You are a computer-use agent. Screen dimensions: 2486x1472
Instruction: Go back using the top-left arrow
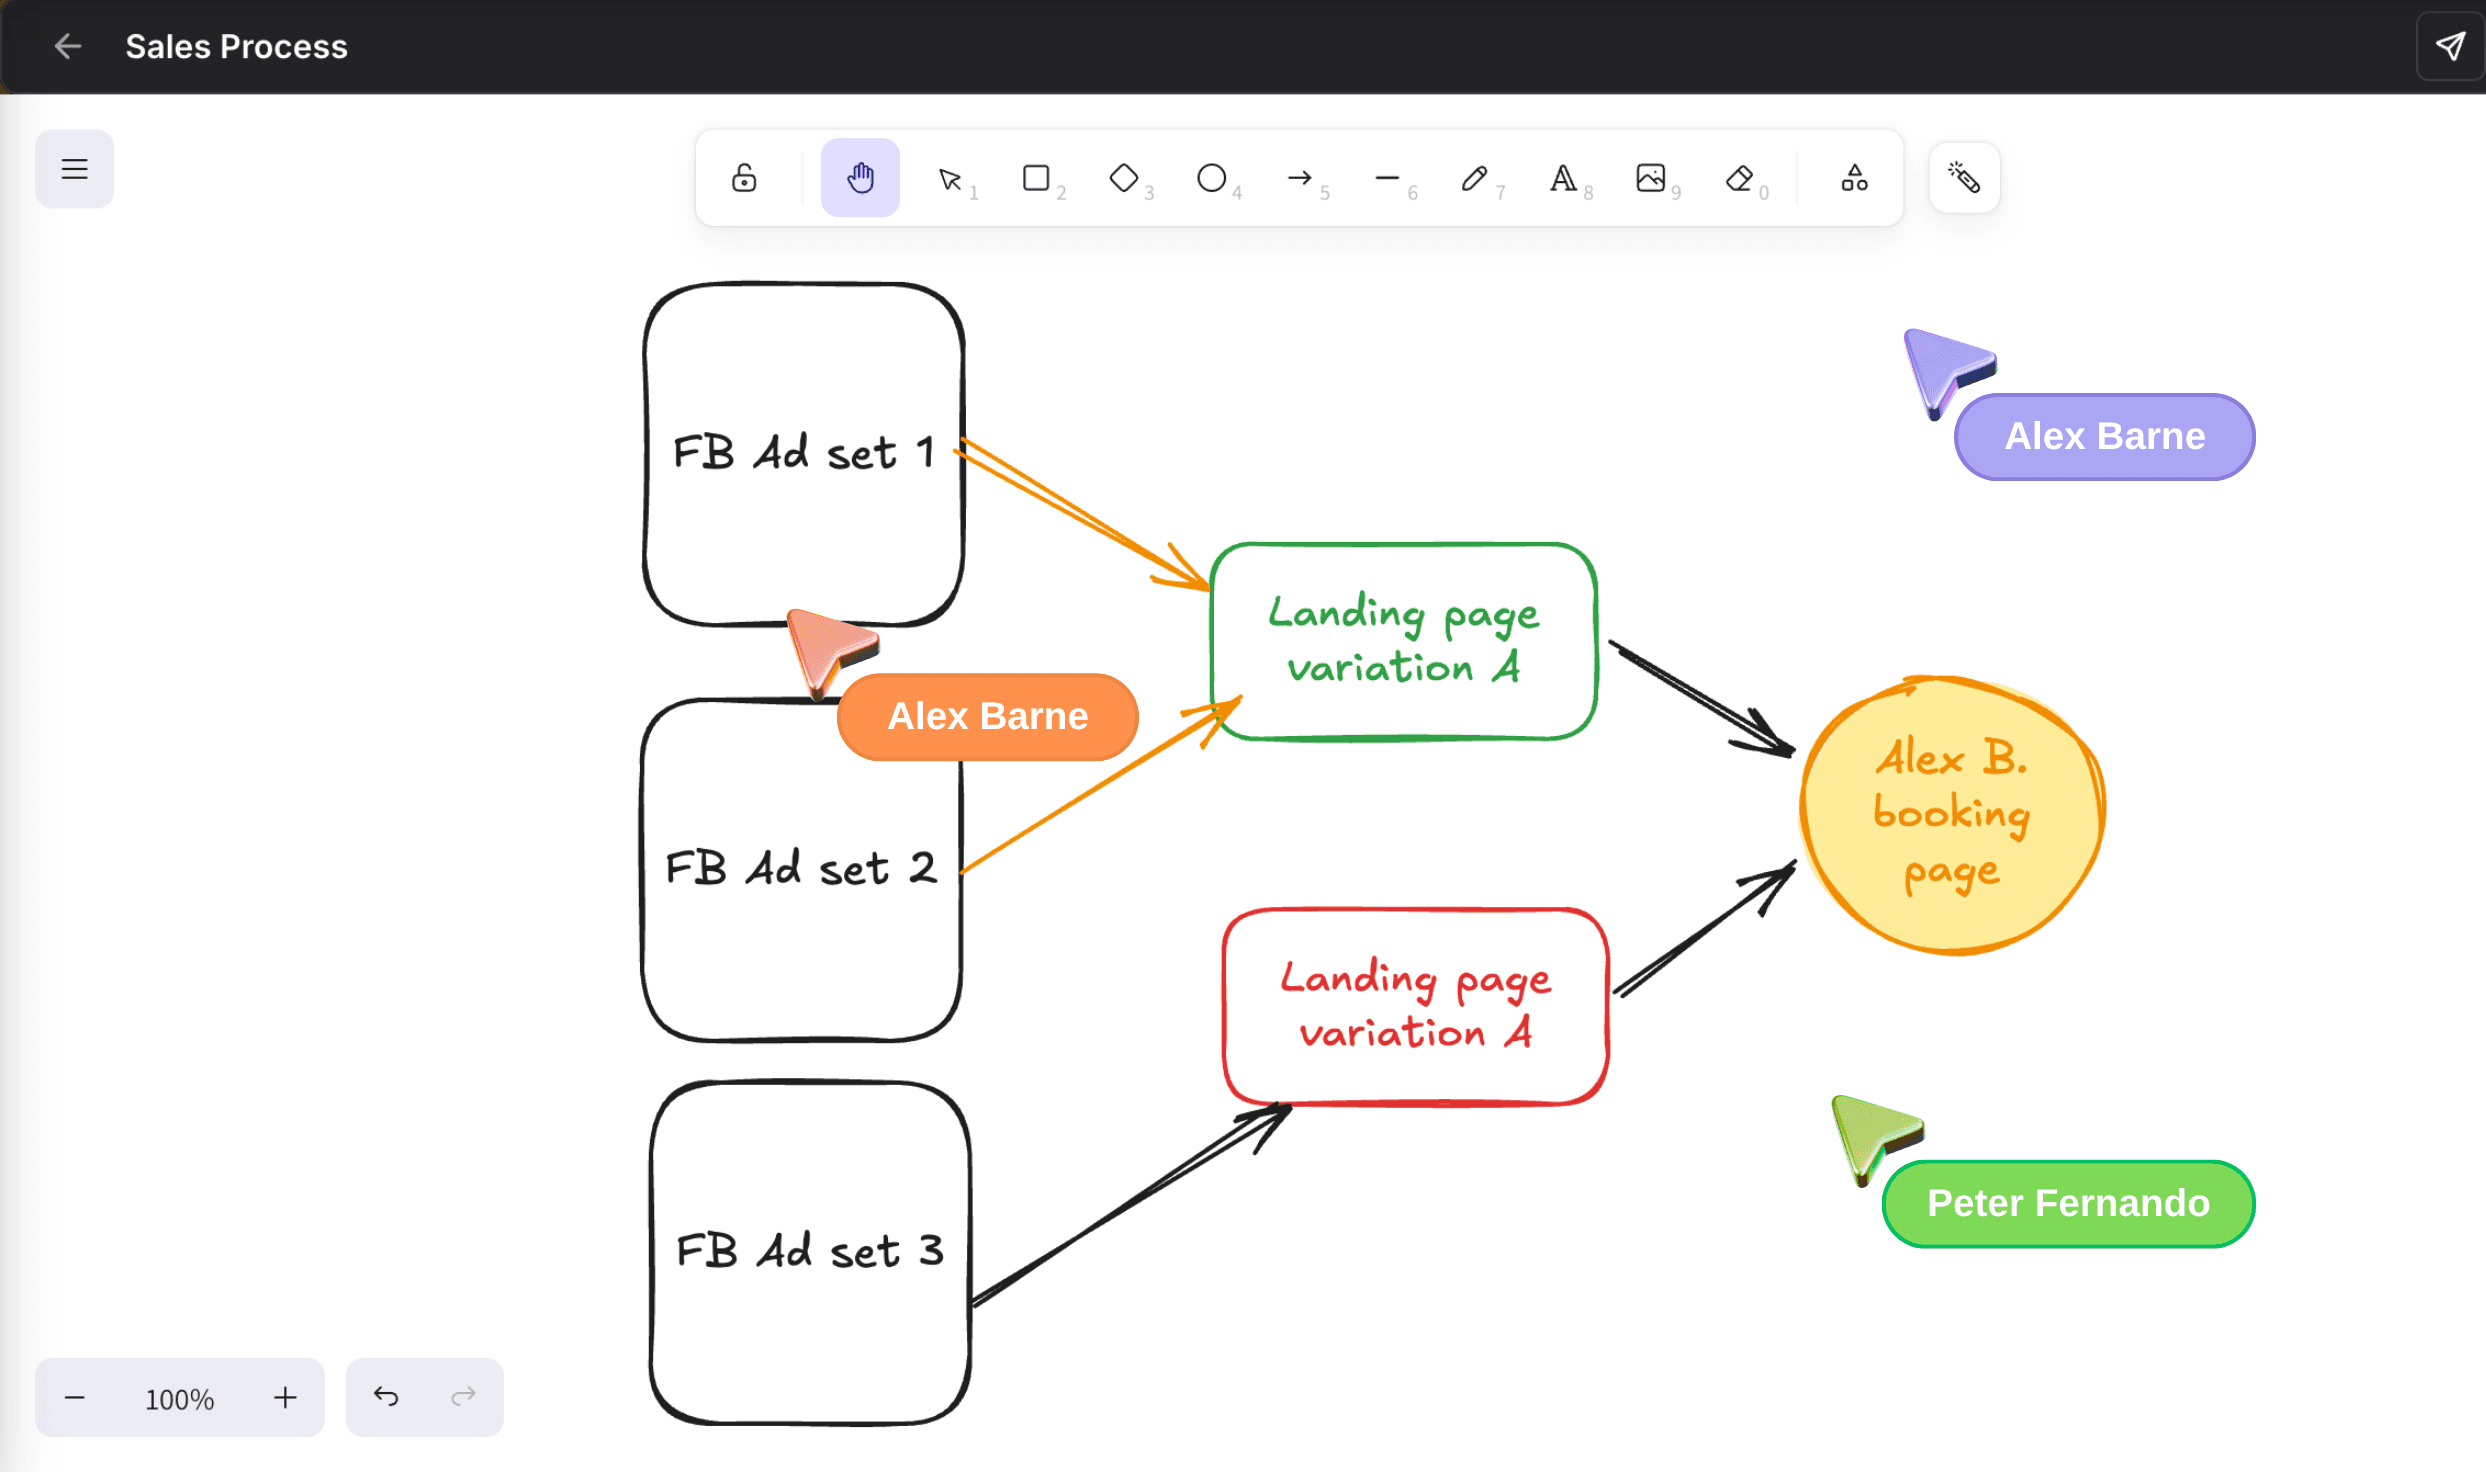tap(67, 46)
